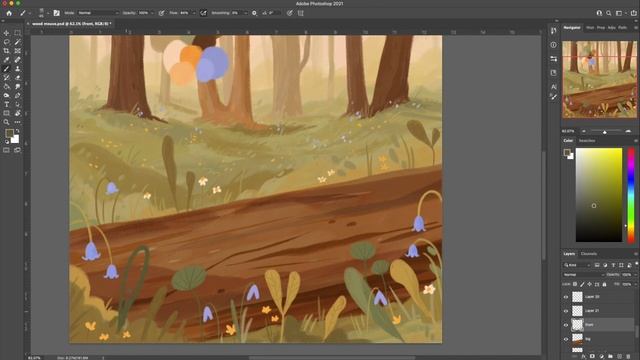Switch to the Channels tab
The width and height of the screenshot is (640, 360).
click(x=589, y=254)
